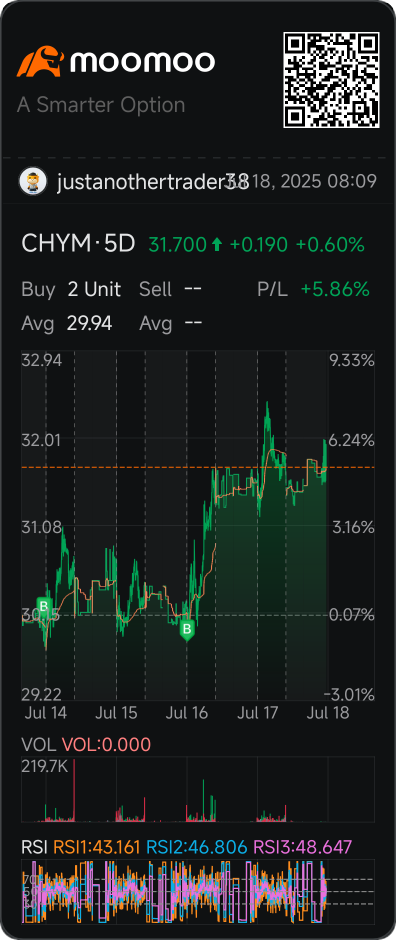Click the green up arrow beside 31.700
This screenshot has width=396, height=940.
(217, 245)
